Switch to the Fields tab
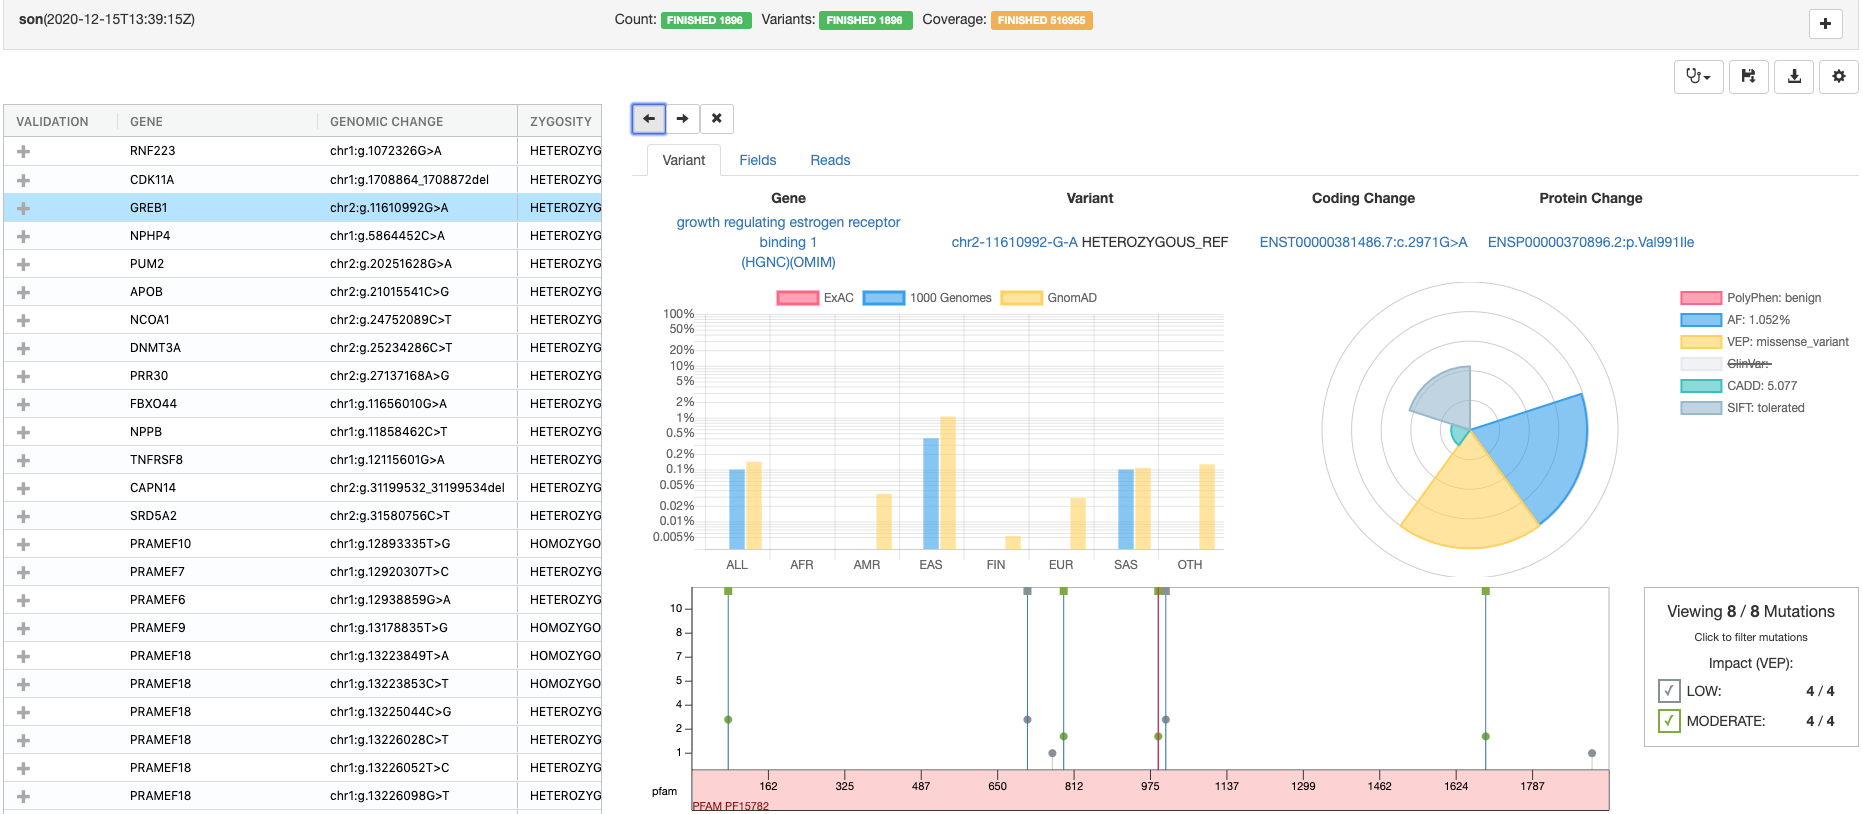 point(758,160)
